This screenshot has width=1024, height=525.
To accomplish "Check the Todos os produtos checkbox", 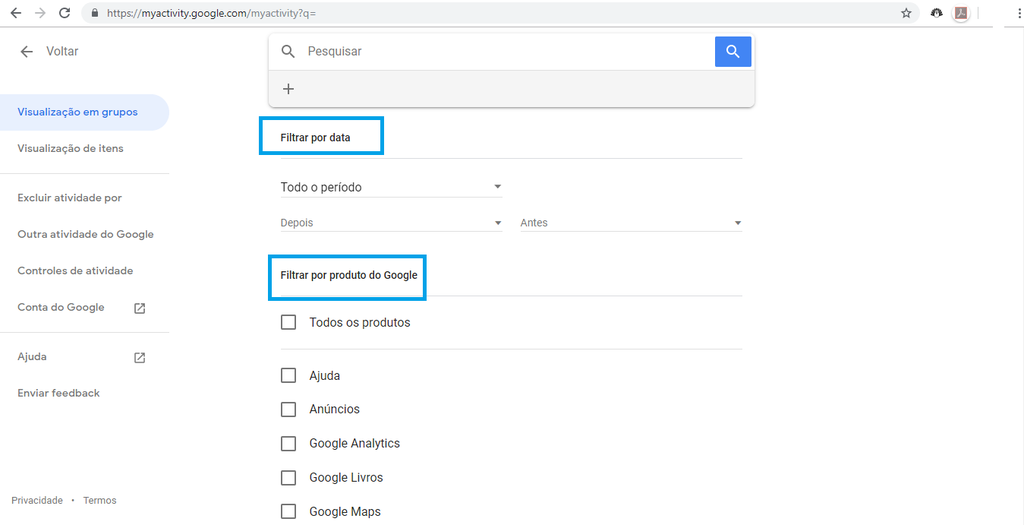I will 288,322.
